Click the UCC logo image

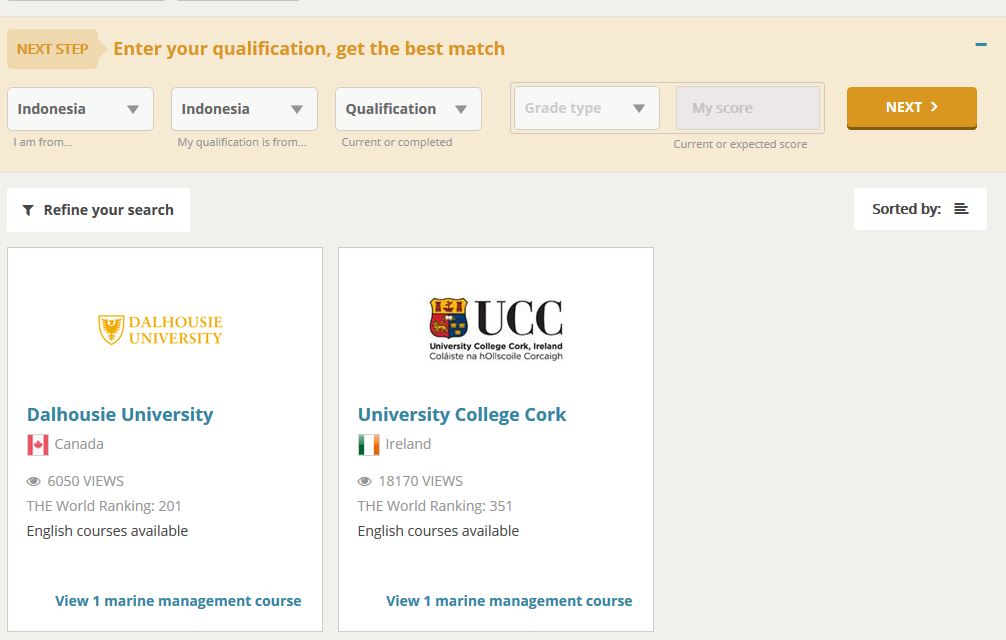496,329
